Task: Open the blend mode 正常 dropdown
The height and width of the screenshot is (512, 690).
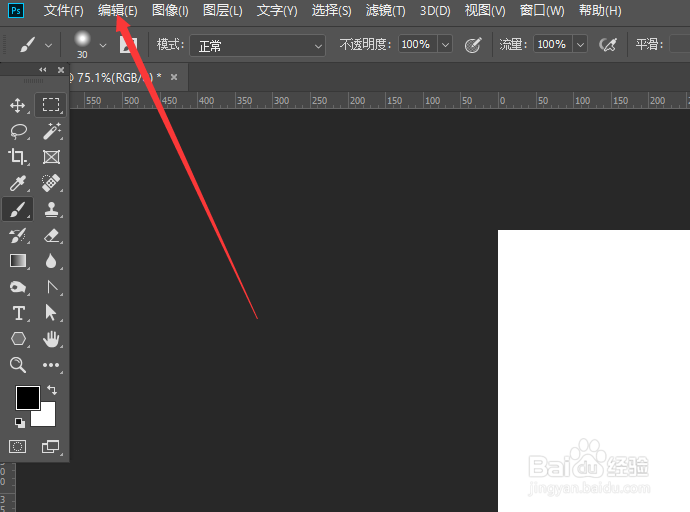Action: point(257,46)
